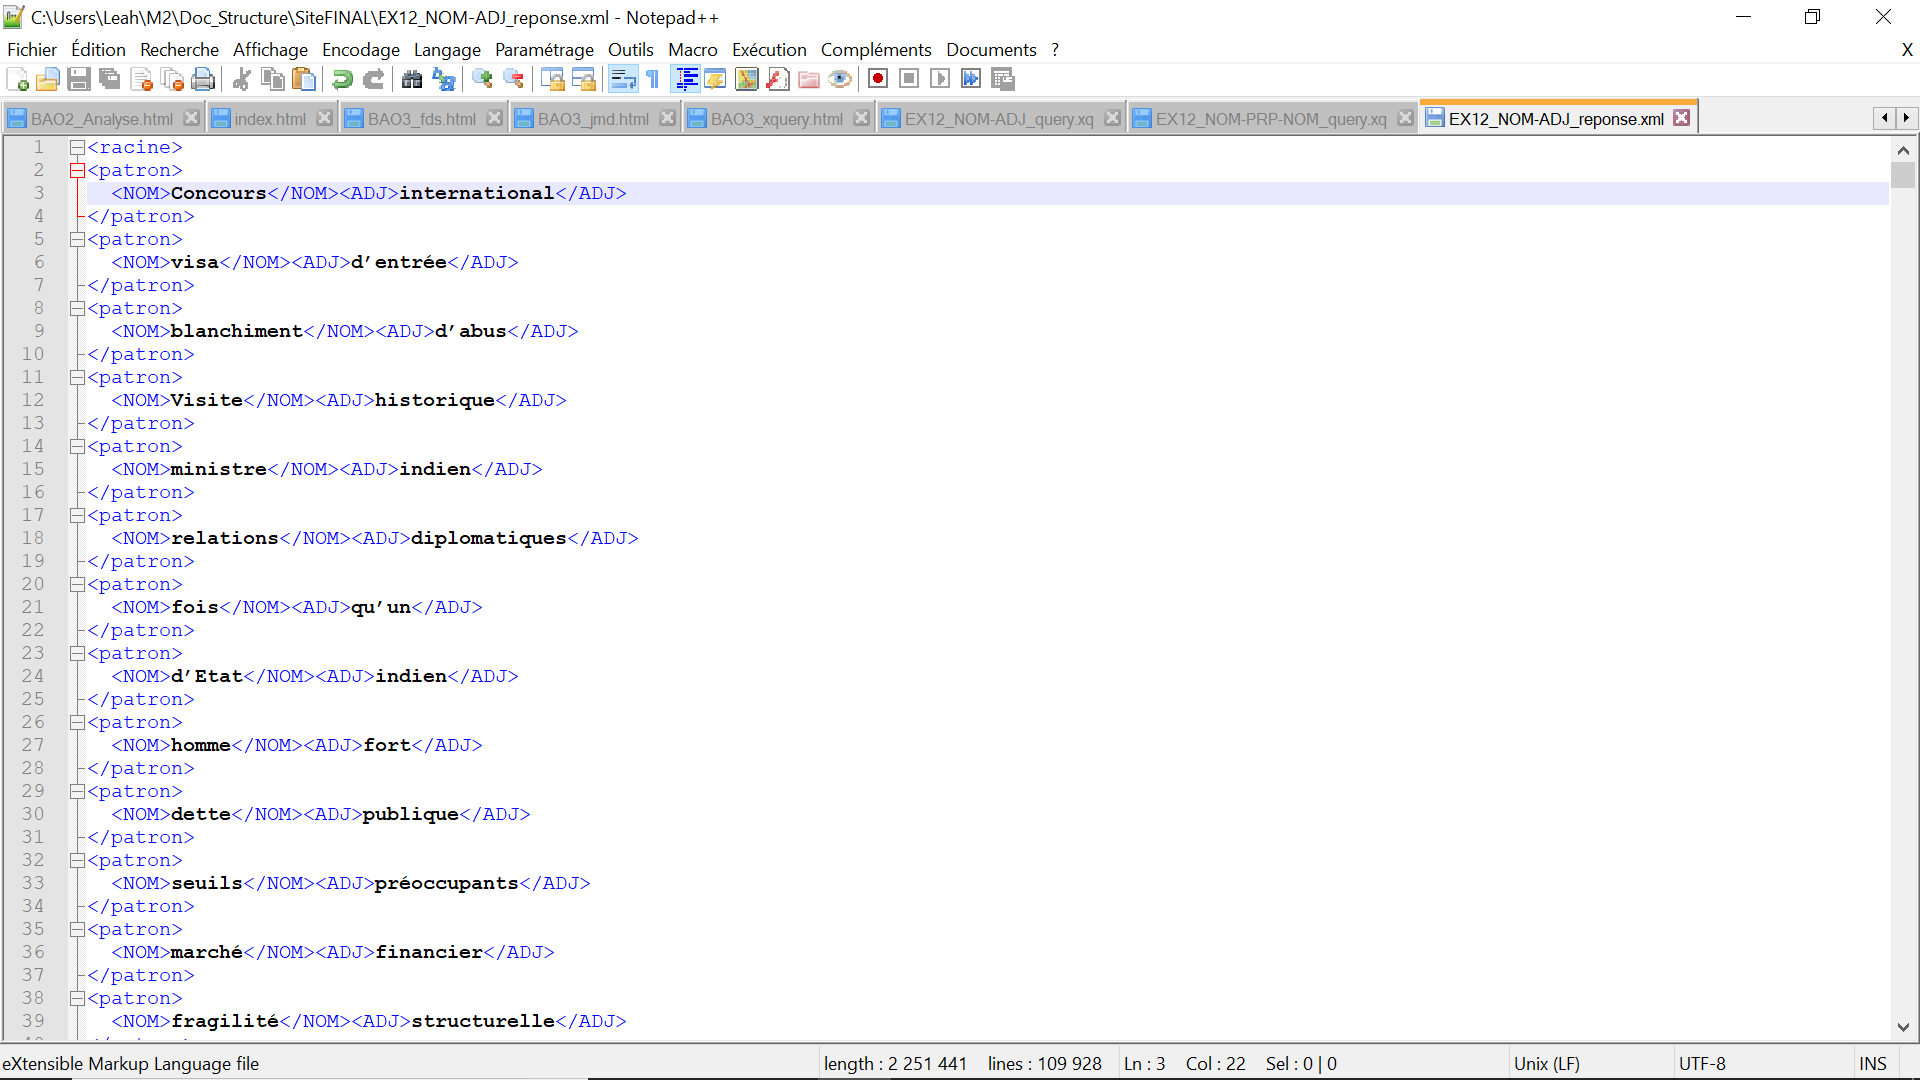Open the user-defined language icon
The image size is (1920, 1080).
[x=715, y=80]
